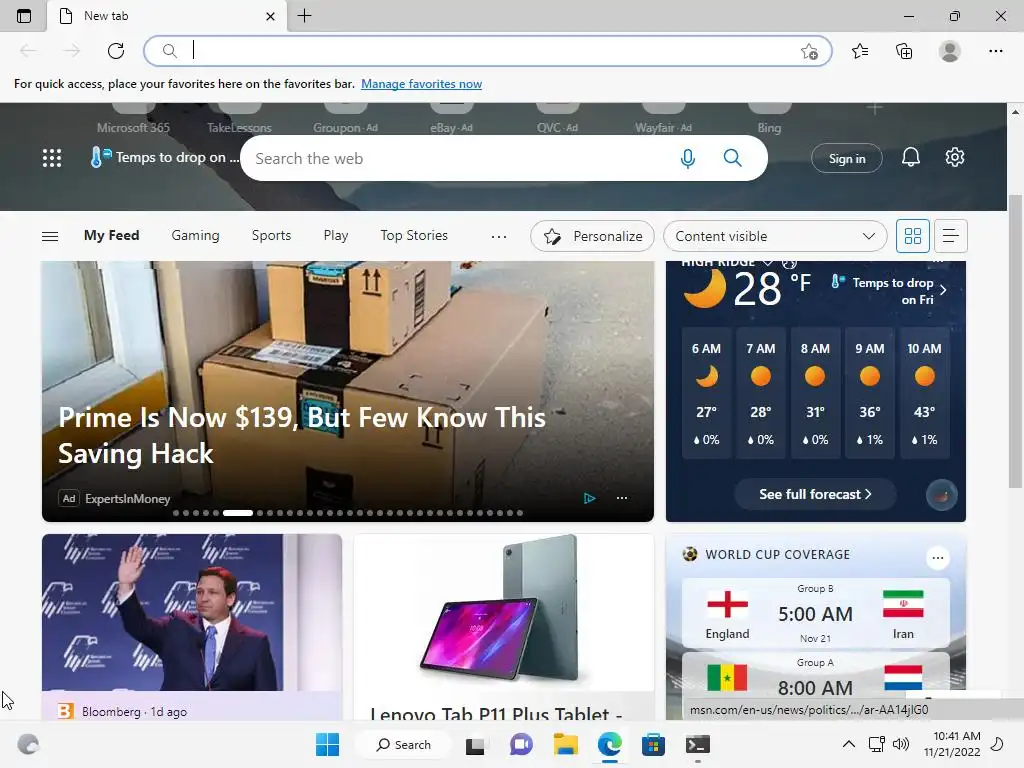Show hidden system tray icons
Image resolution: width=1024 pixels, height=768 pixels.
coord(848,744)
